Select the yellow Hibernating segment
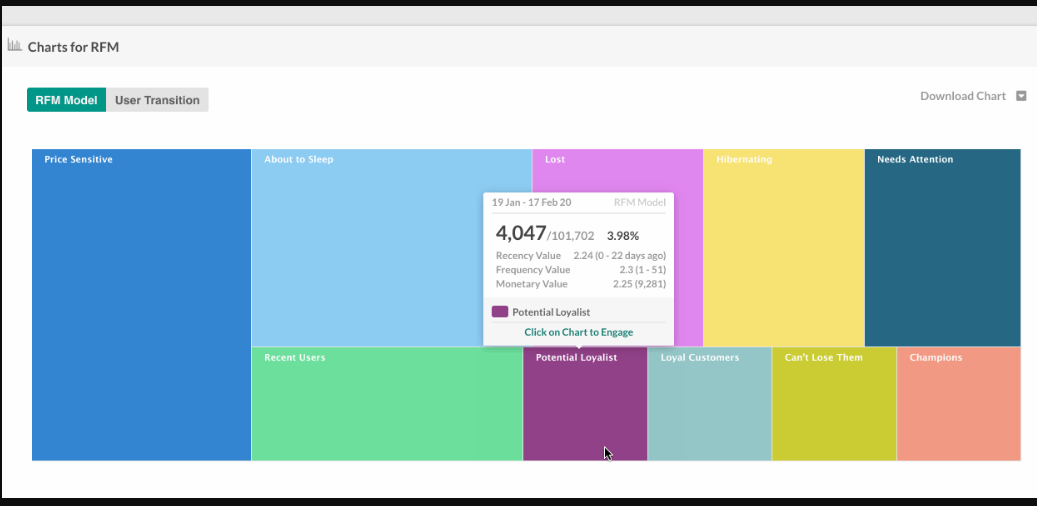Screen dimensions: 1037x506 point(783,248)
